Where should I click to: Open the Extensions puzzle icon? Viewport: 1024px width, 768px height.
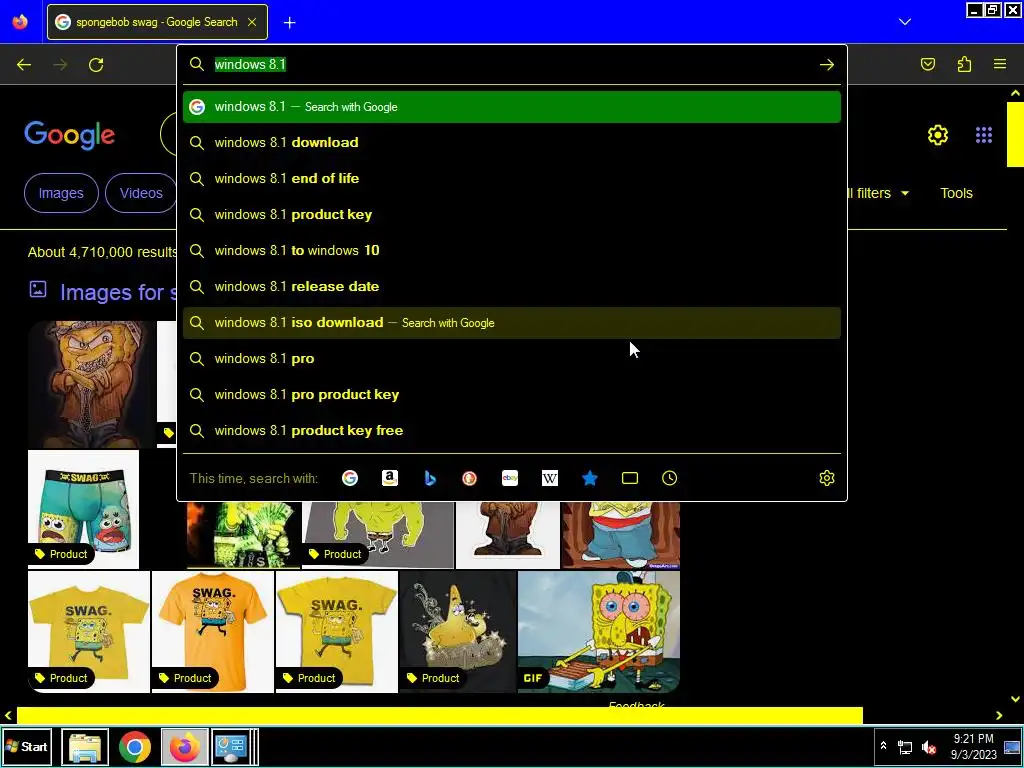(x=964, y=64)
